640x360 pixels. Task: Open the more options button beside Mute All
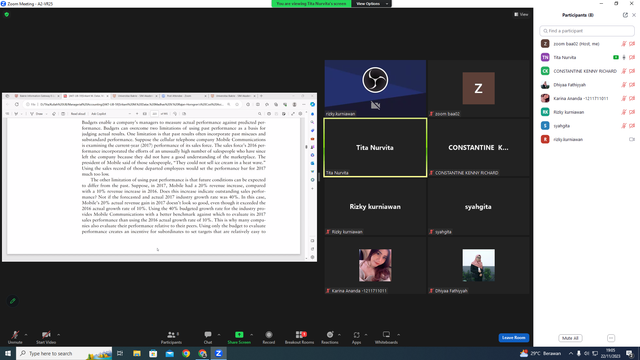click(611, 338)
